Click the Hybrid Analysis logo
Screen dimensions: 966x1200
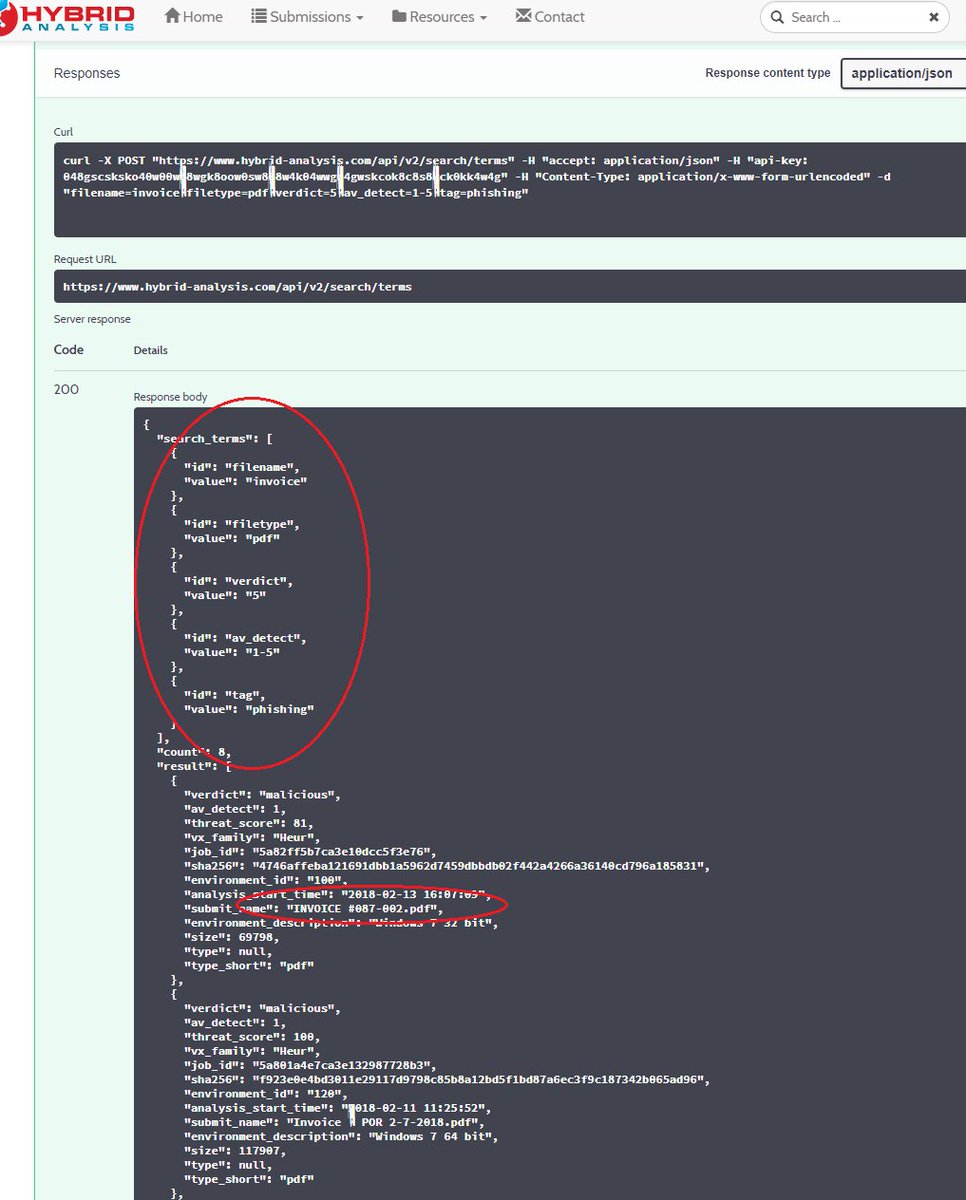[x=68, y=17]
